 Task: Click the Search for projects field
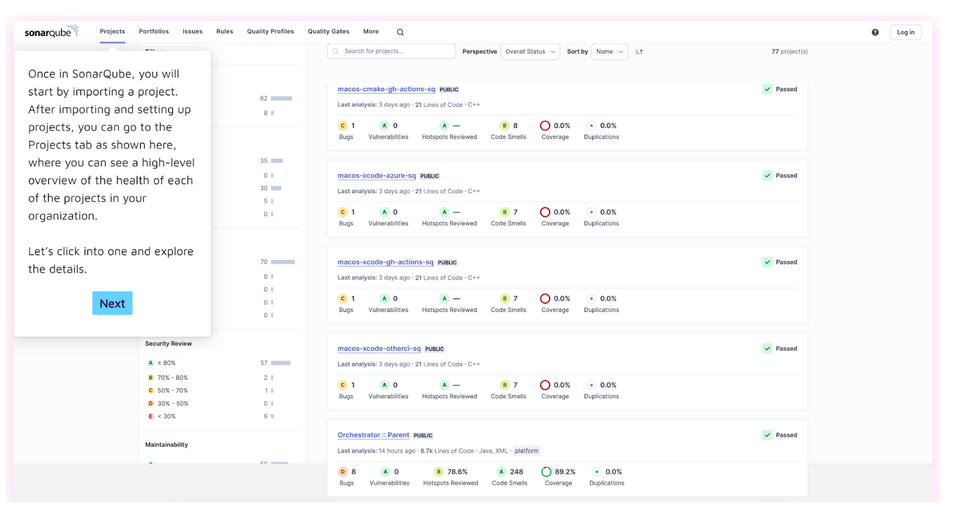click(x=391, y=51)
